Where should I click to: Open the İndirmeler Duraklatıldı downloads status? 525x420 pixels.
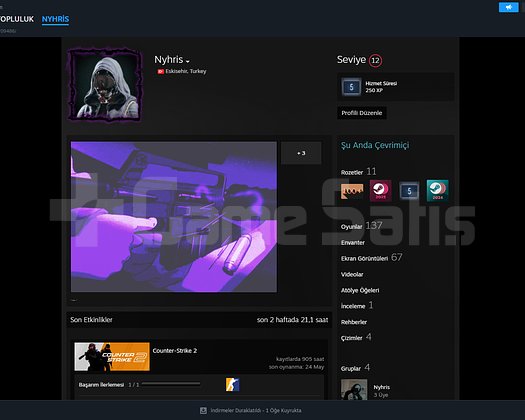(x=256, y=410)
